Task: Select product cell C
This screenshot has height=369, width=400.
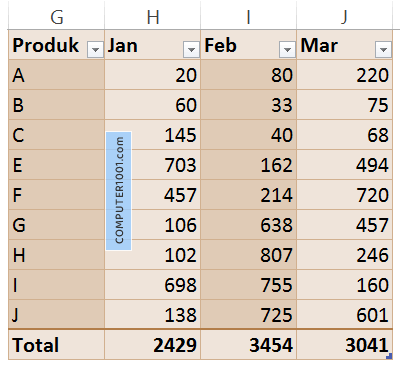Action: click(x=56, y=135)
